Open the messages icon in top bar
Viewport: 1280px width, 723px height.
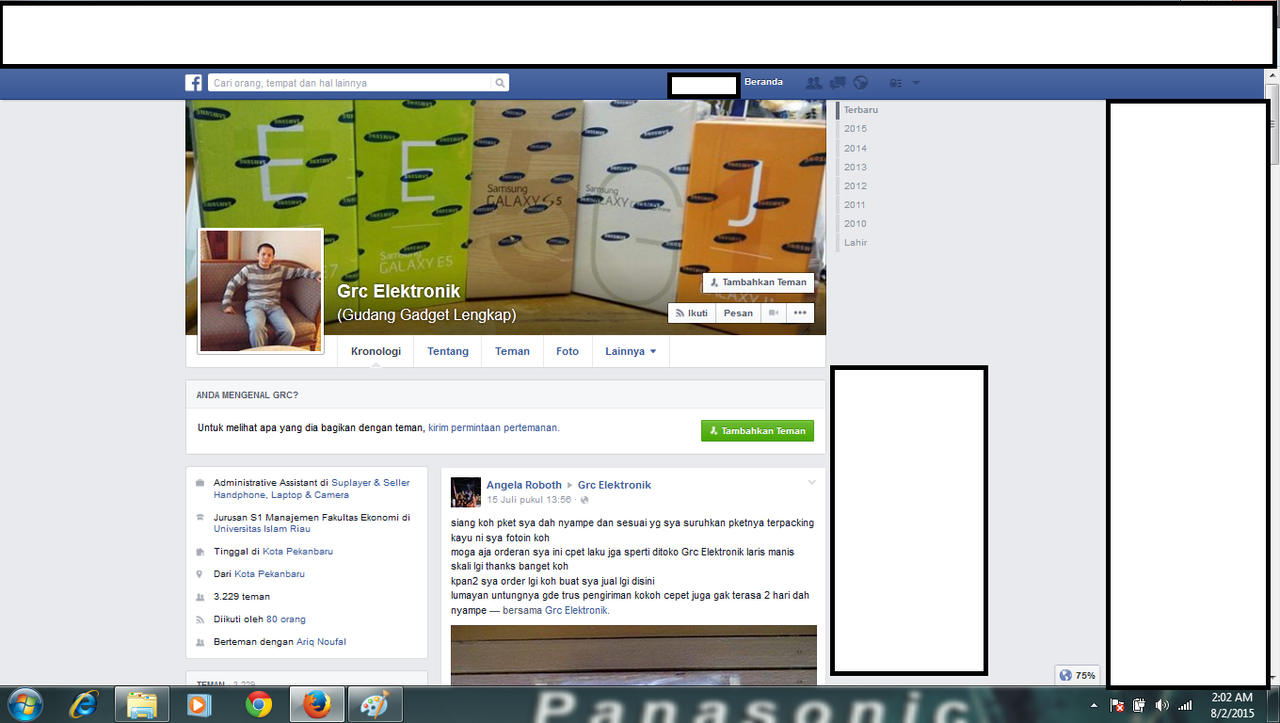click(x=838, y=82)
